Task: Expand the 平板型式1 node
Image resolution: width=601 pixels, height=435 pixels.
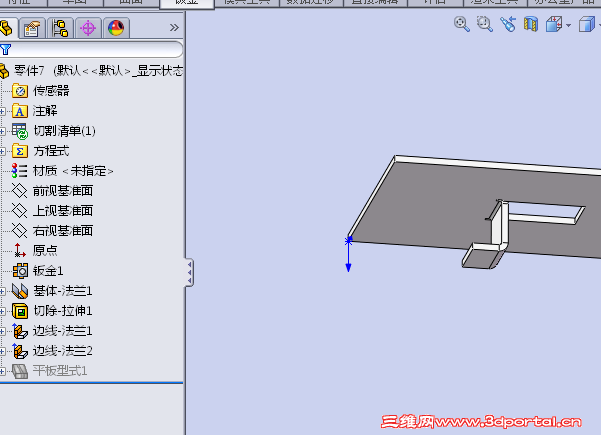Action: pos(2,371)
